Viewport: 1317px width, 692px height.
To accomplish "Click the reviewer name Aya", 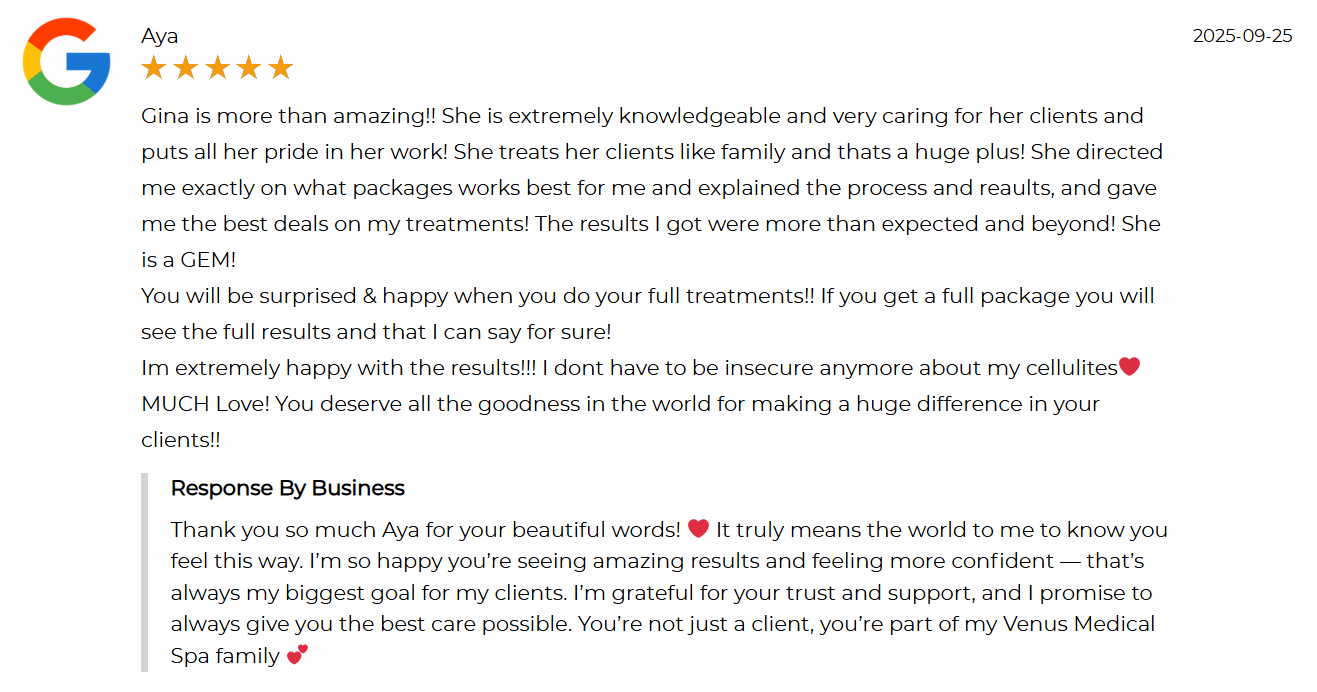I will coord(160,36).
